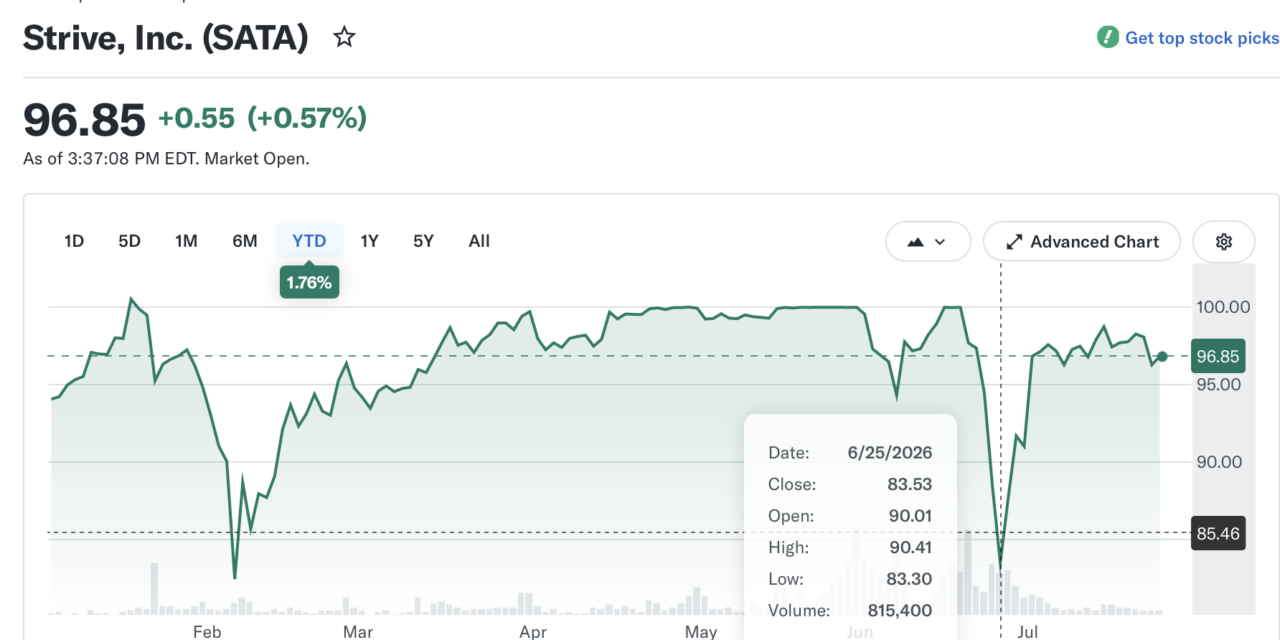Click the 96.85 price label on the axis
Image resolution: width=1280 pixels, height=640 pixels.
click(x=1217, y=356)
